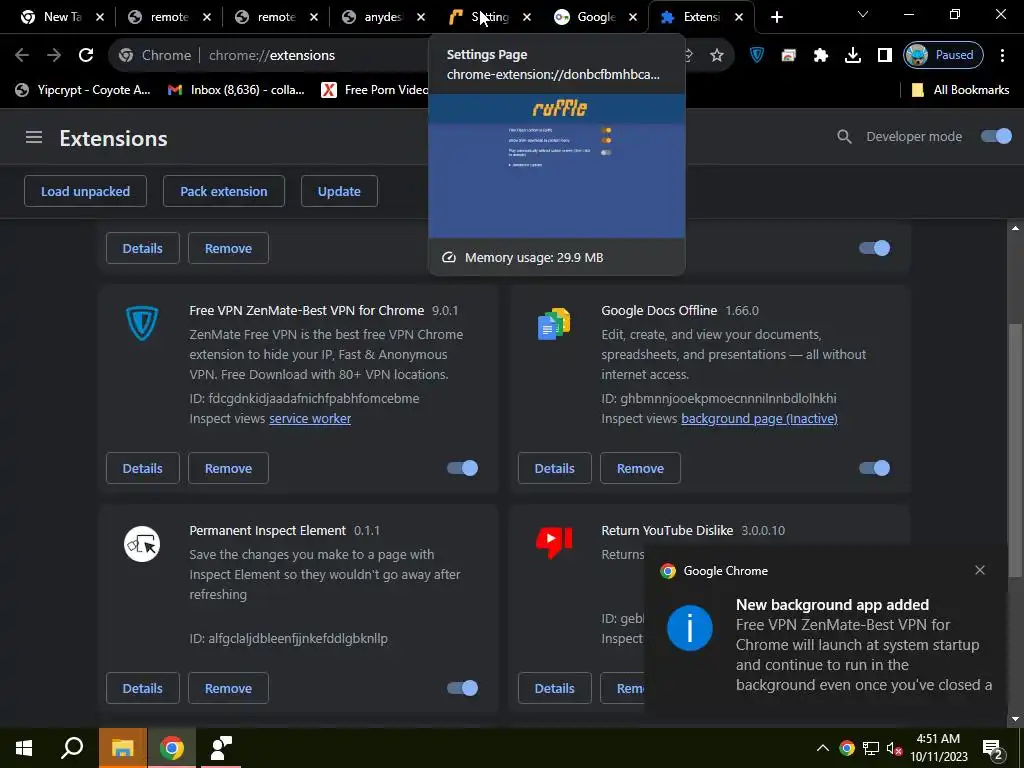Click the Chrome icon in the taskbar
The height and width of the screenshot is (768, 1024).
click(171, 748)
